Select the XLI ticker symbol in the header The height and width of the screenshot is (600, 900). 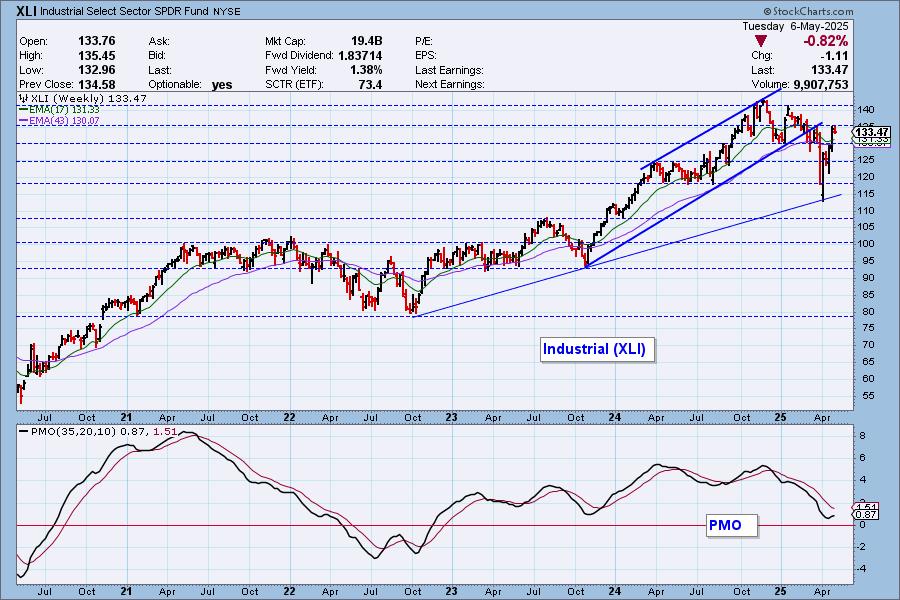27,11
